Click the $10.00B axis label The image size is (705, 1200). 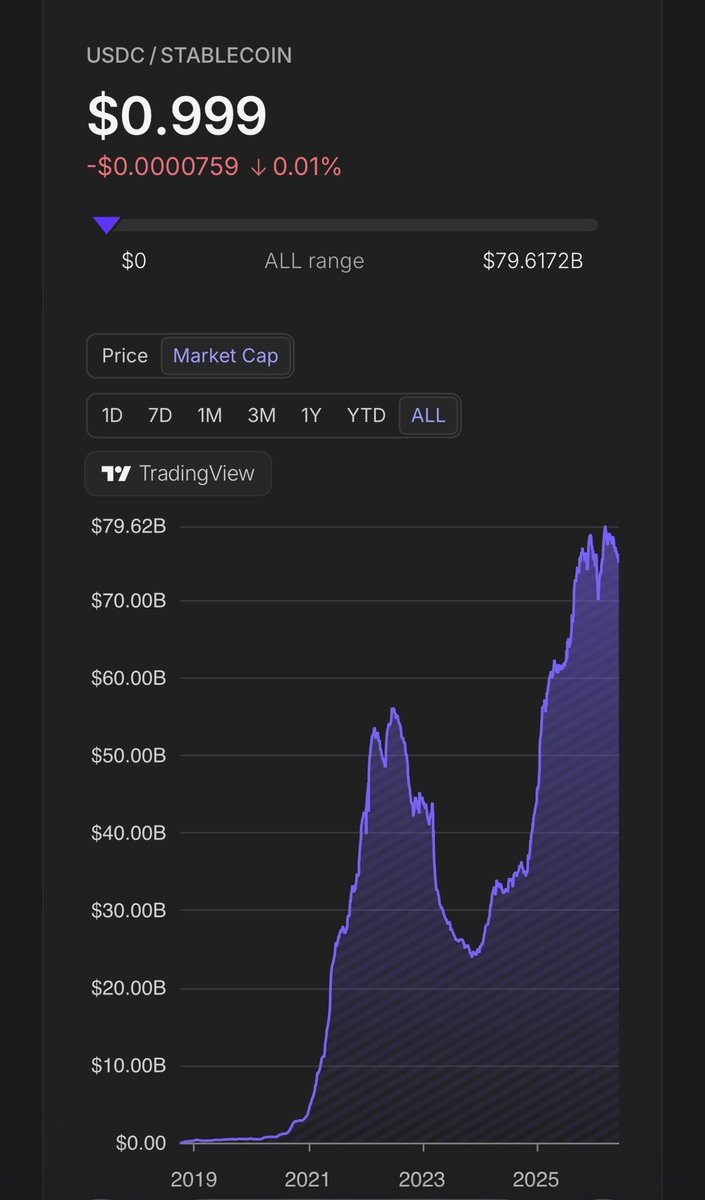coord(130,1066)
